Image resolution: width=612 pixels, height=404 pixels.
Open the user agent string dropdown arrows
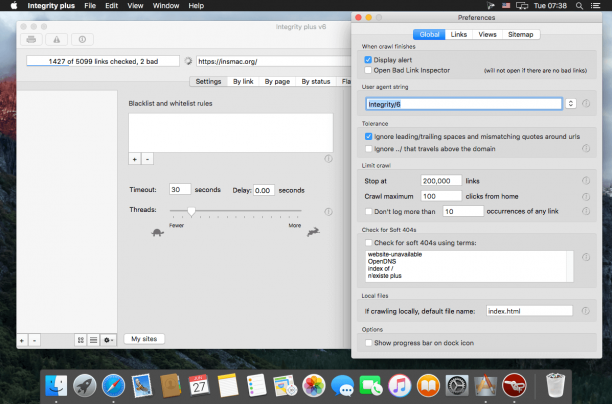coord(571,103)
